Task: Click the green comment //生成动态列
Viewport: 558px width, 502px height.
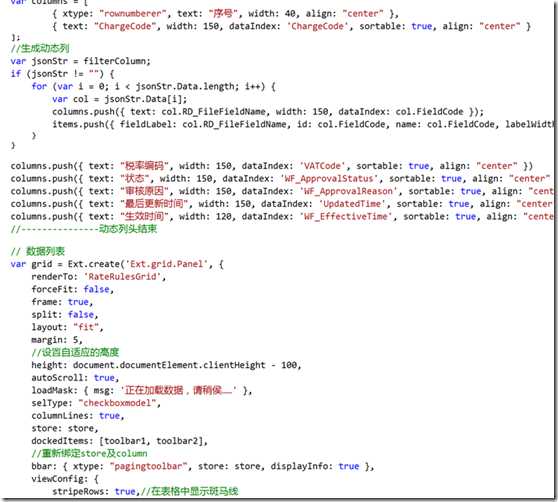Action: pyautogui.click(x=40, y=48)
